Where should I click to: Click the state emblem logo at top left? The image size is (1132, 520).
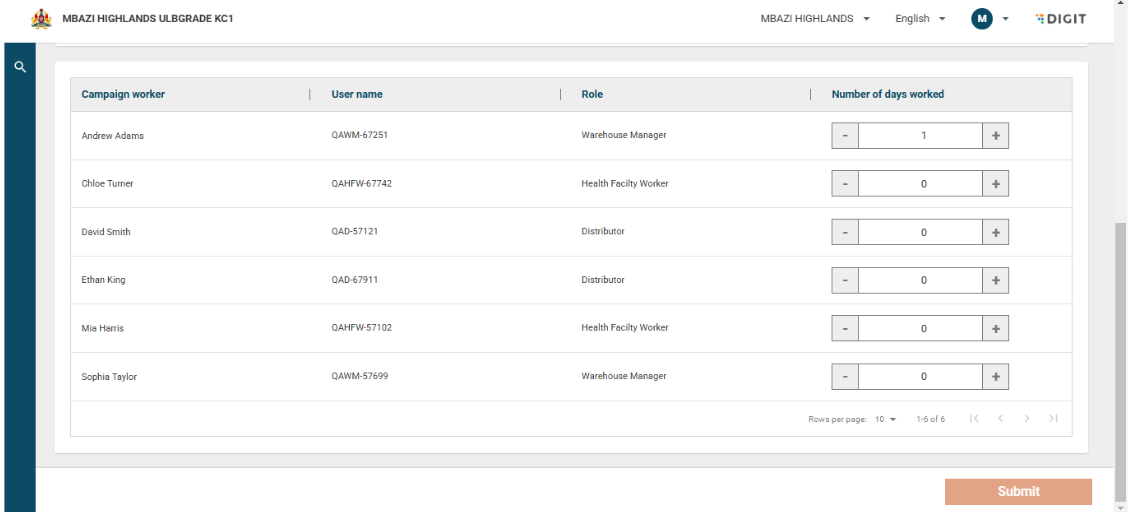(42, 19)
